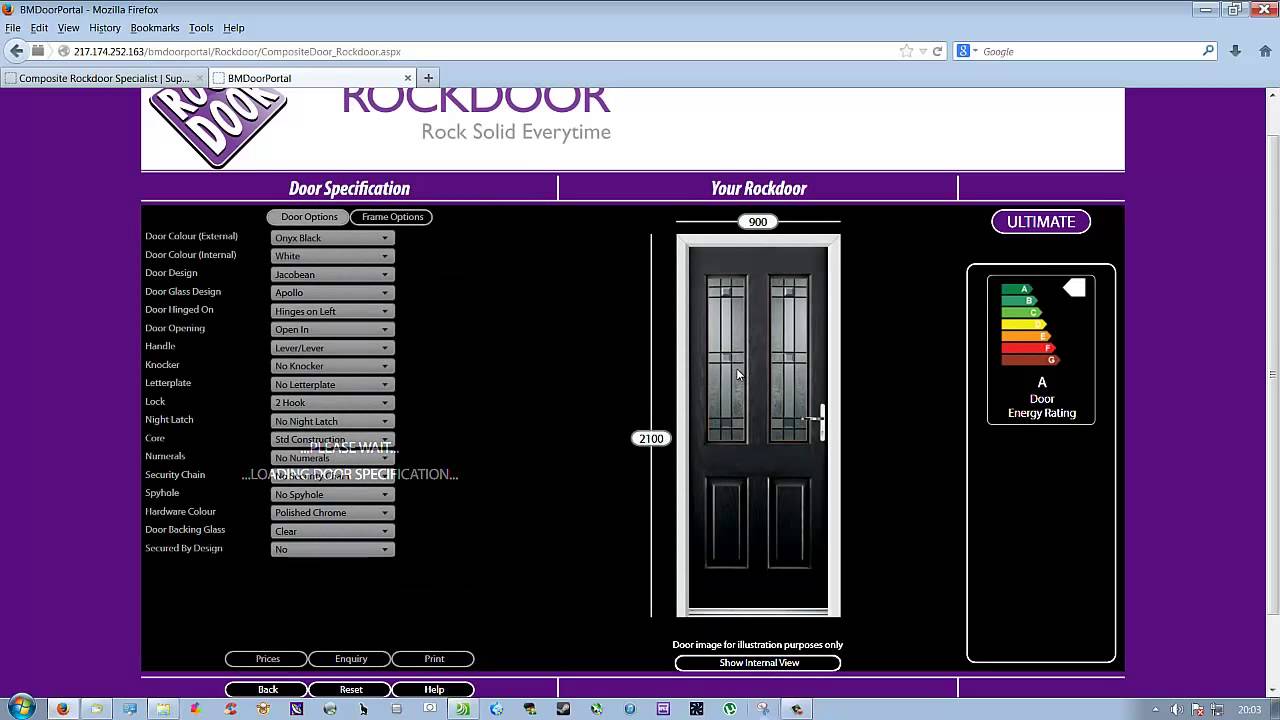Switch to Frame Options tab
The width and height of the screenshot is (1280, 720).
click(392, 217)
